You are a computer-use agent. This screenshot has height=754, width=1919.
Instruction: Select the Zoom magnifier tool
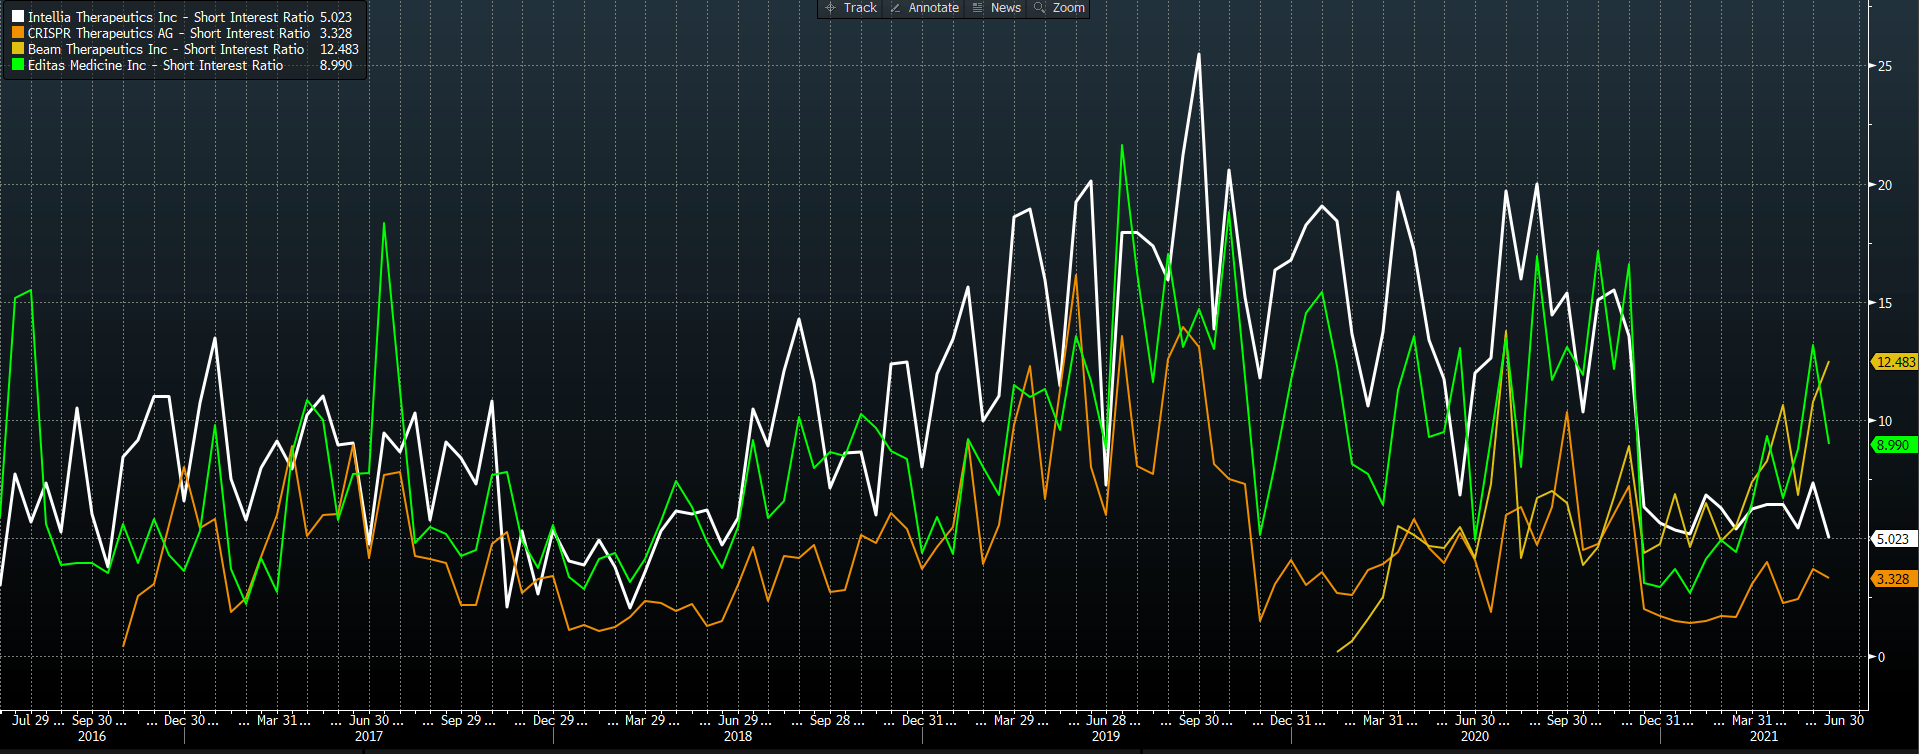pyautogui.click(x=1059, y=8)
